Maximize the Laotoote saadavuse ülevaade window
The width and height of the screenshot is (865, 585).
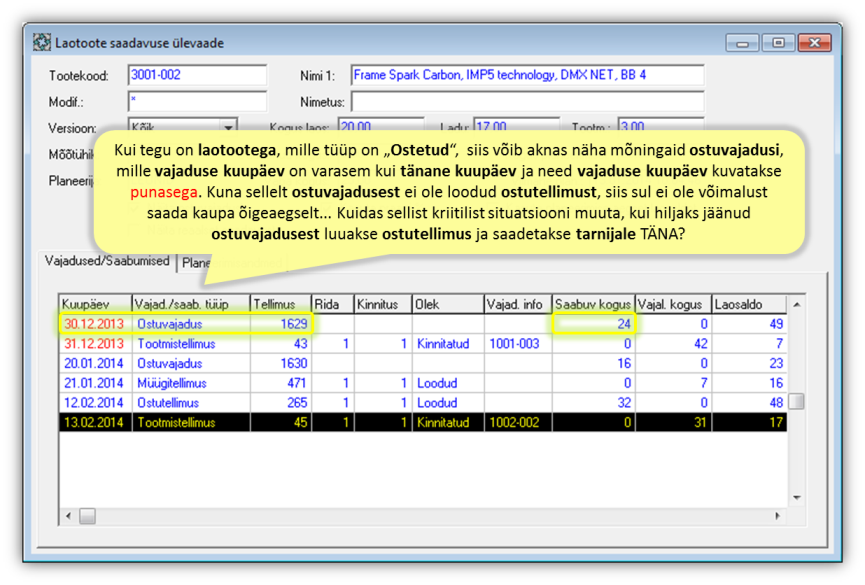point(778,43)
